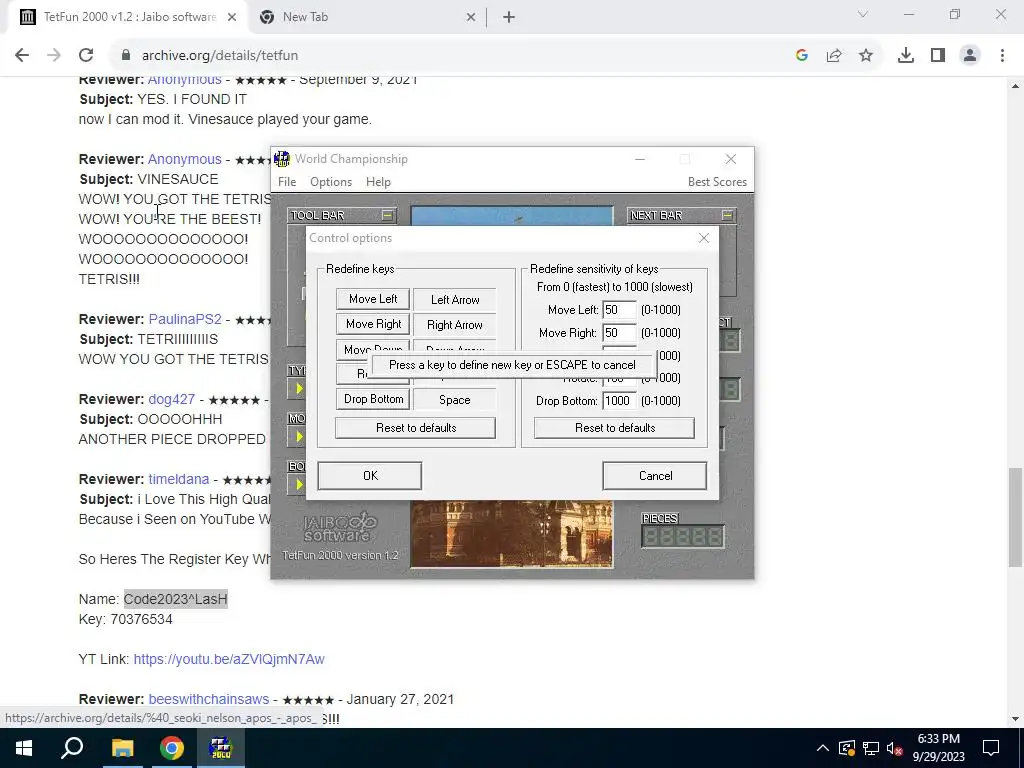Viewport: 1024px width, 768px height.
Task: Bookmark this page with star icon
Action: 866,56
